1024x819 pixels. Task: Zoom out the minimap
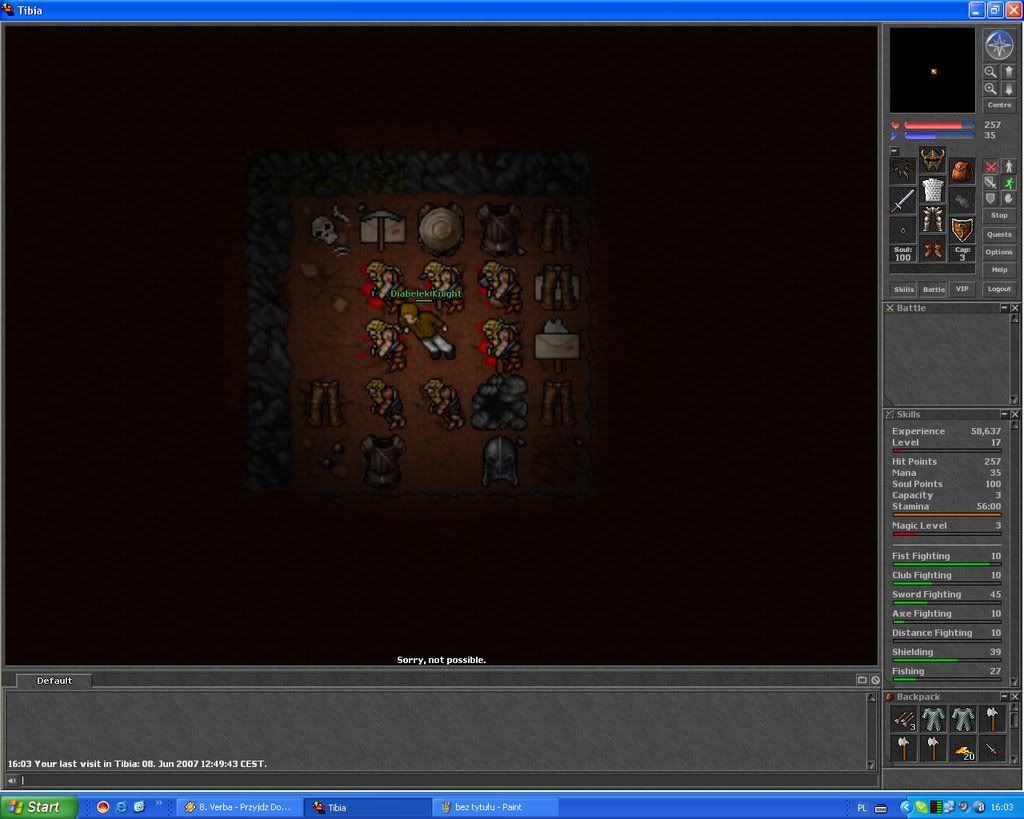(991, 72)
